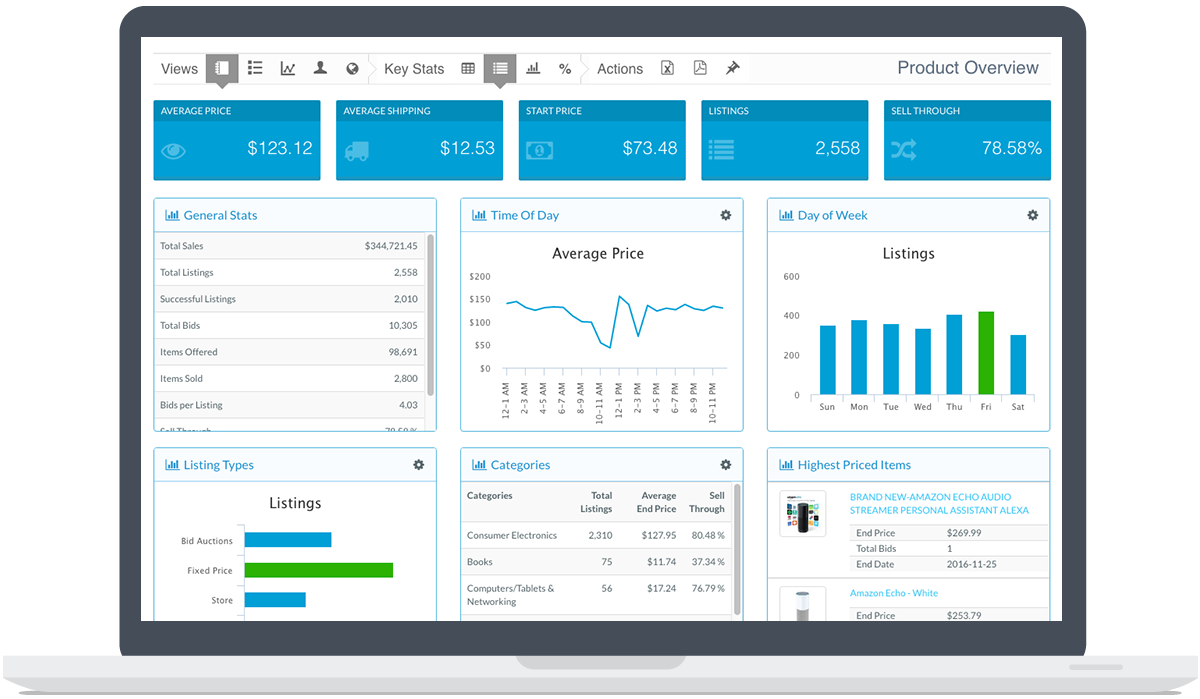
Task: Select the Key Stats percent icon
Action: tap(565, 68)
